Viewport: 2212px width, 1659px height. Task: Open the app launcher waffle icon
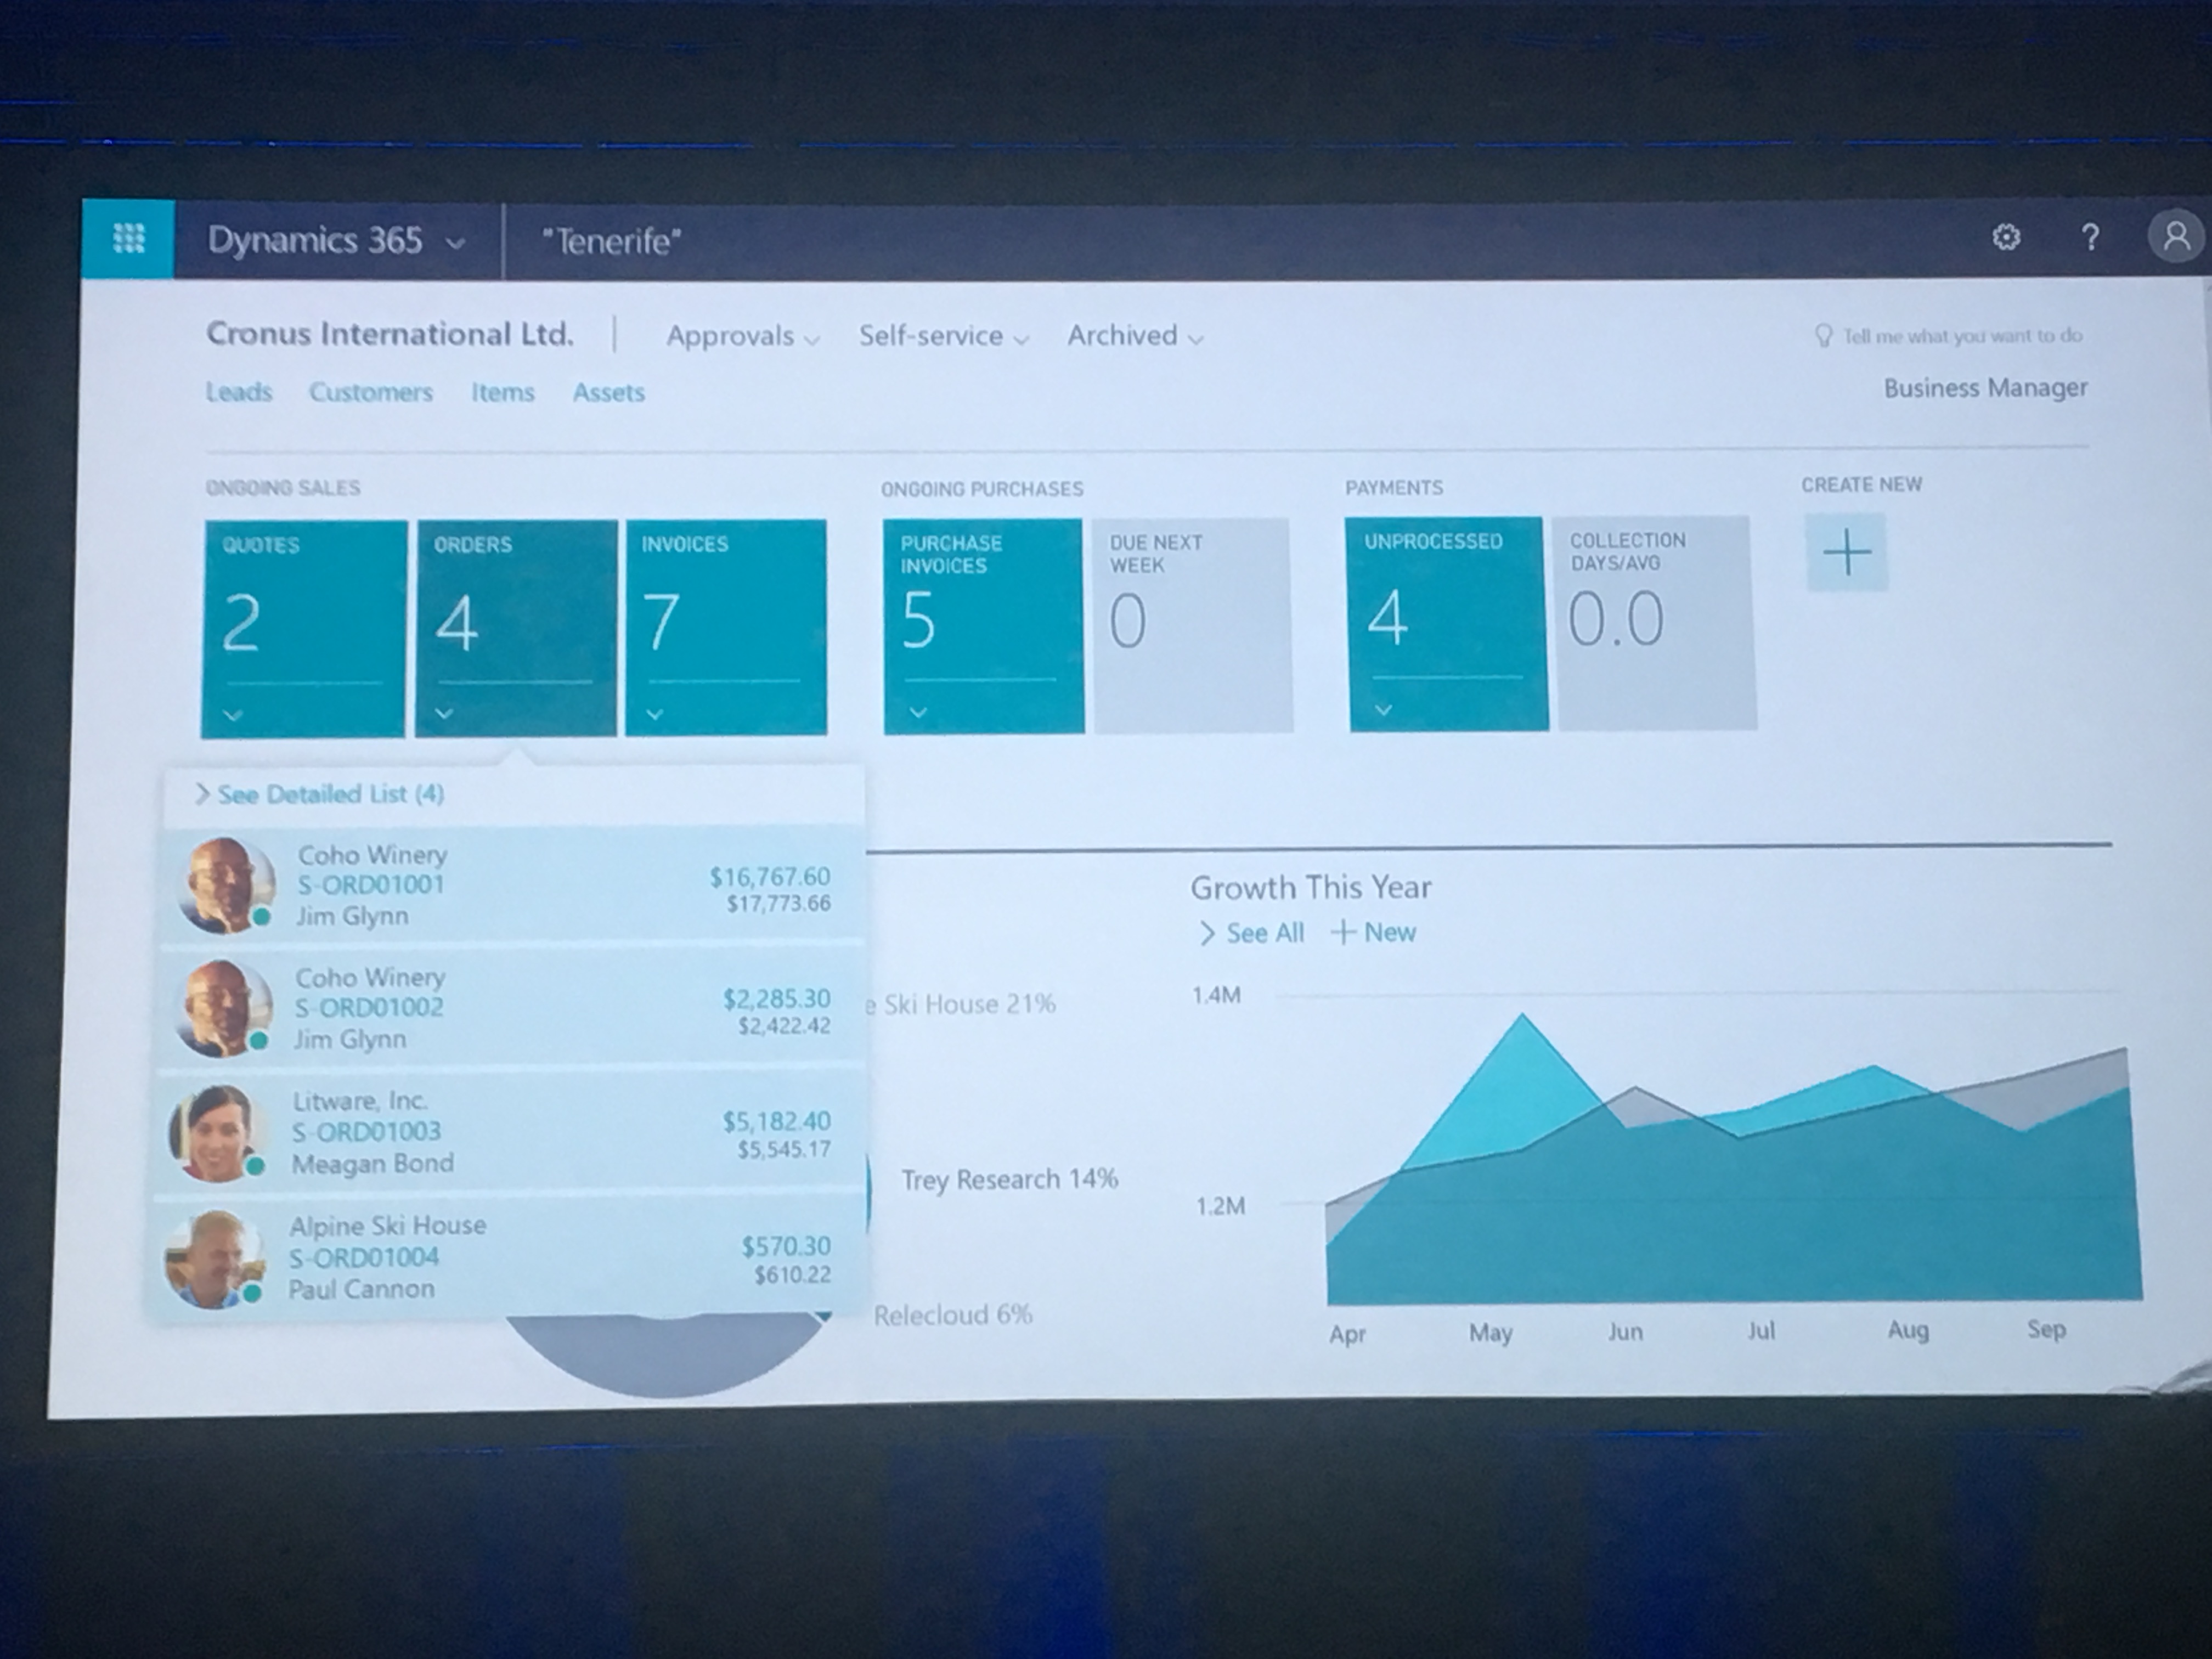(x=129, y=239)
